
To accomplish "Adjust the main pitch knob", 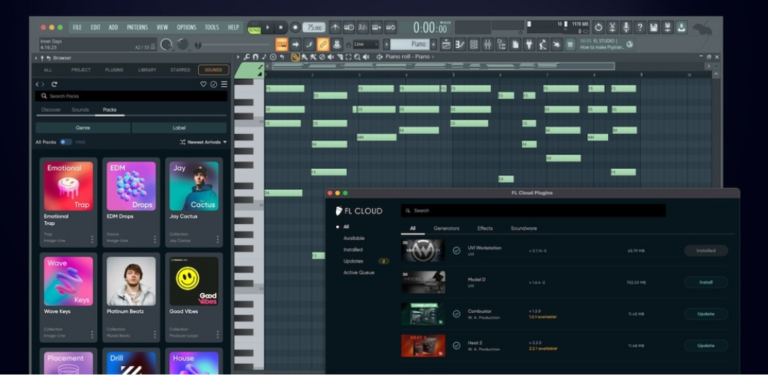I will (183, 45).
